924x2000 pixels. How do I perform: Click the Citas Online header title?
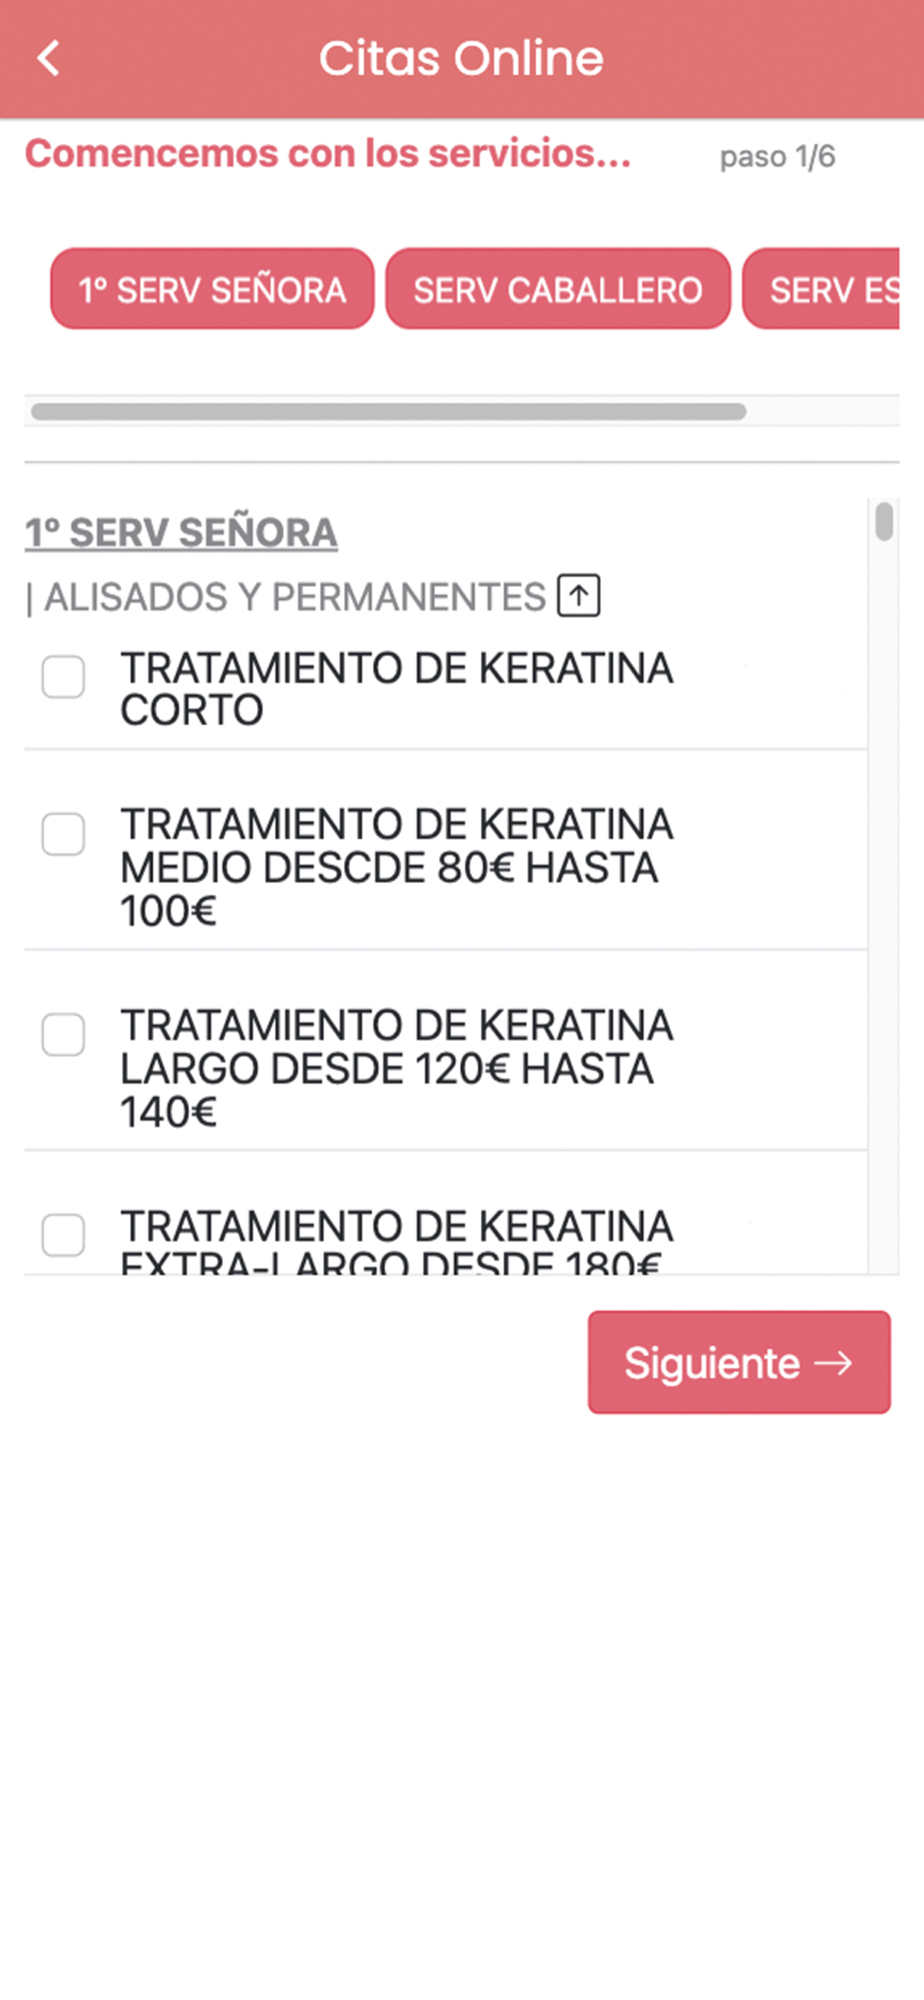[x=461, y=58]
